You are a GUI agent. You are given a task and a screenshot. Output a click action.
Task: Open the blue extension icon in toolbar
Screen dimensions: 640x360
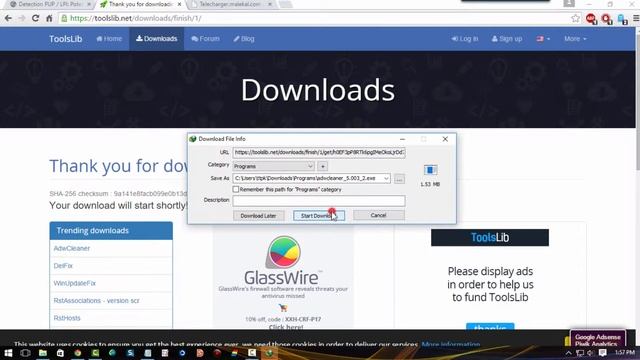point(622,19)
